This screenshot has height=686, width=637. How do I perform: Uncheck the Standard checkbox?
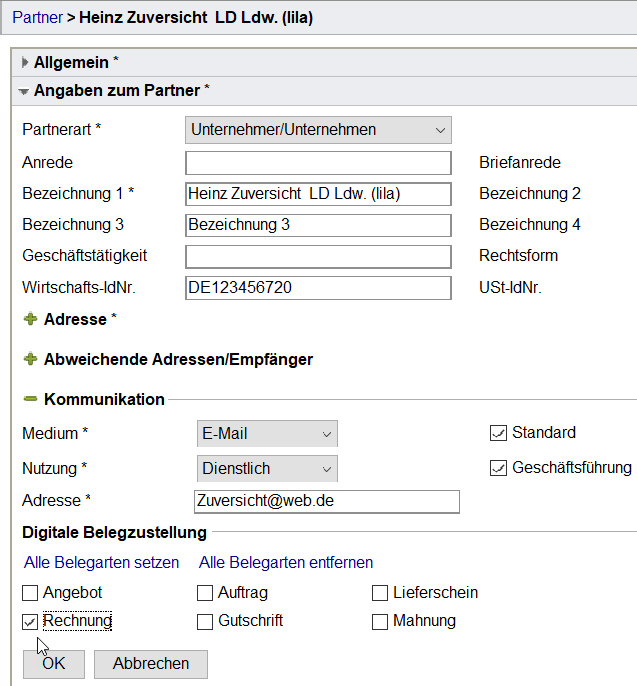click(x=498, y=433)
